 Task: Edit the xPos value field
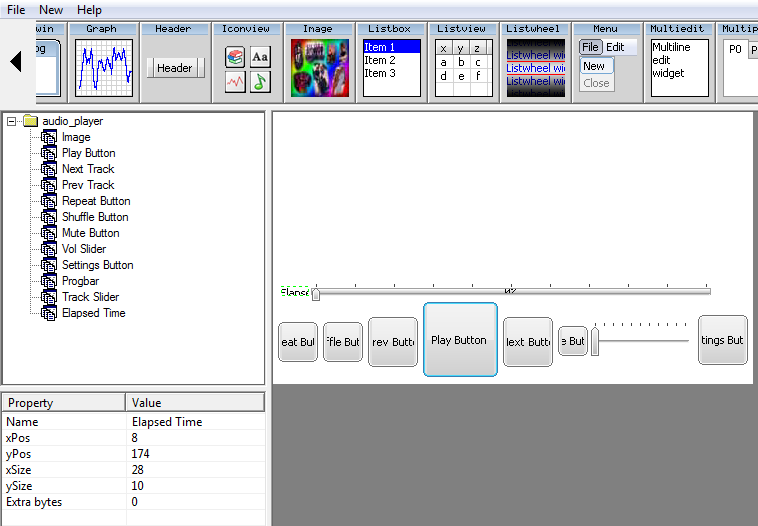195,438
